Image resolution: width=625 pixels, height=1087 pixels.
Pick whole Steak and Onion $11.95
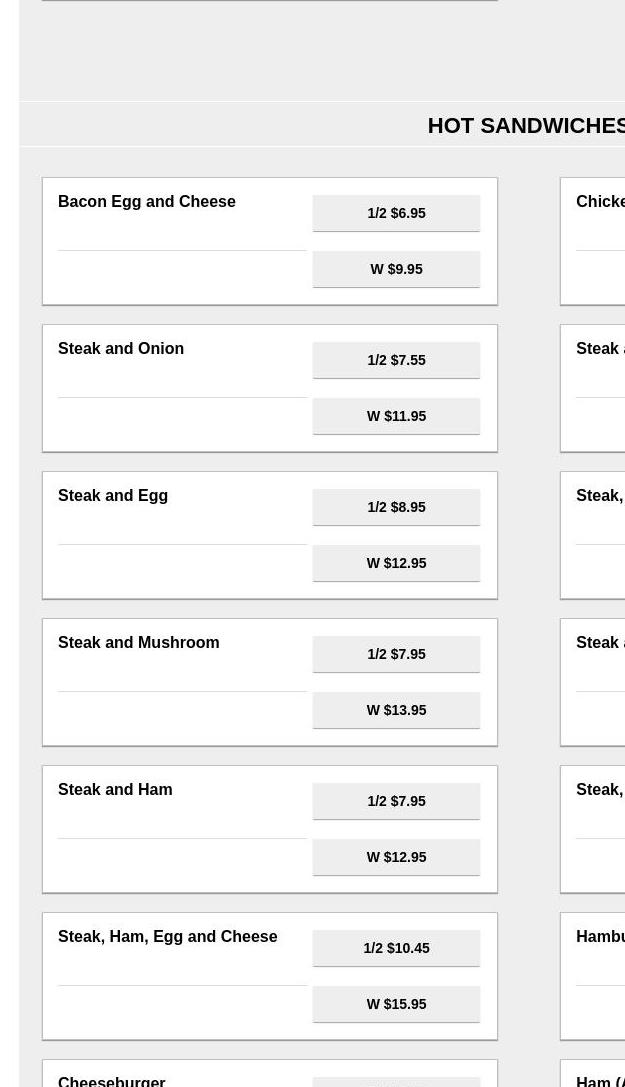click(396, 416)
